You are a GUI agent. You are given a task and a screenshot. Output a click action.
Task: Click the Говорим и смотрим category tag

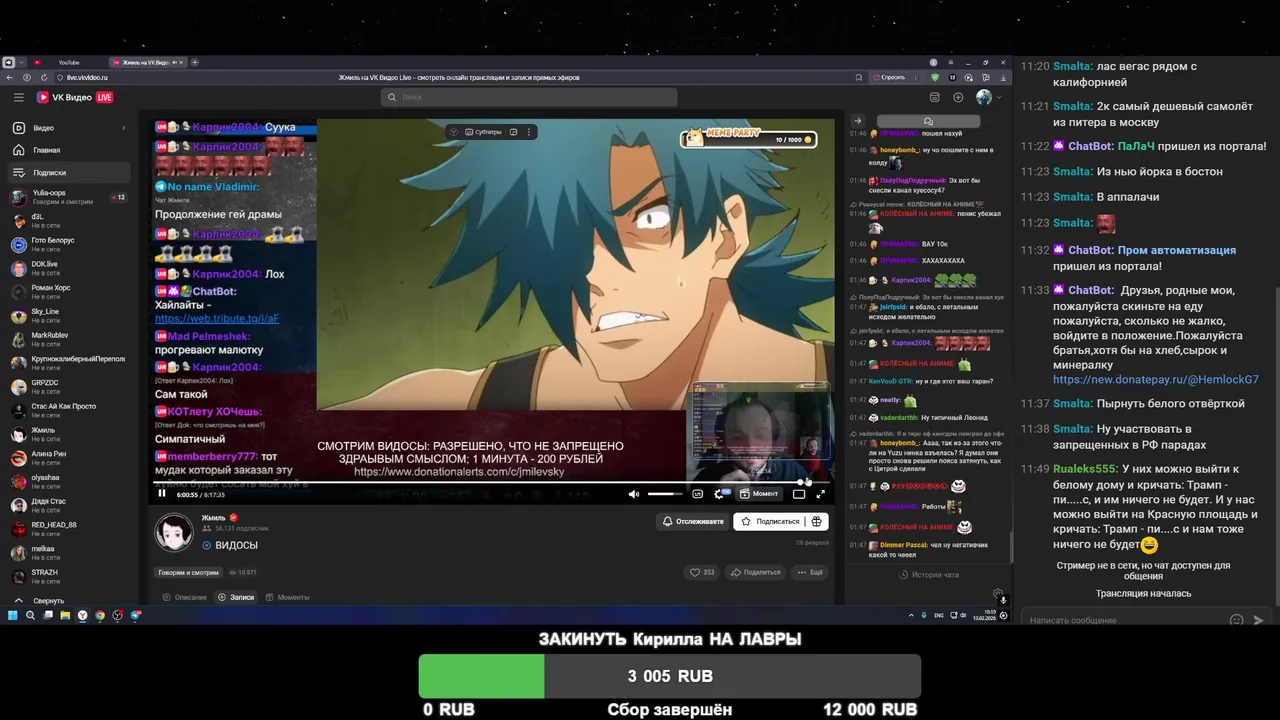point(188,572)
